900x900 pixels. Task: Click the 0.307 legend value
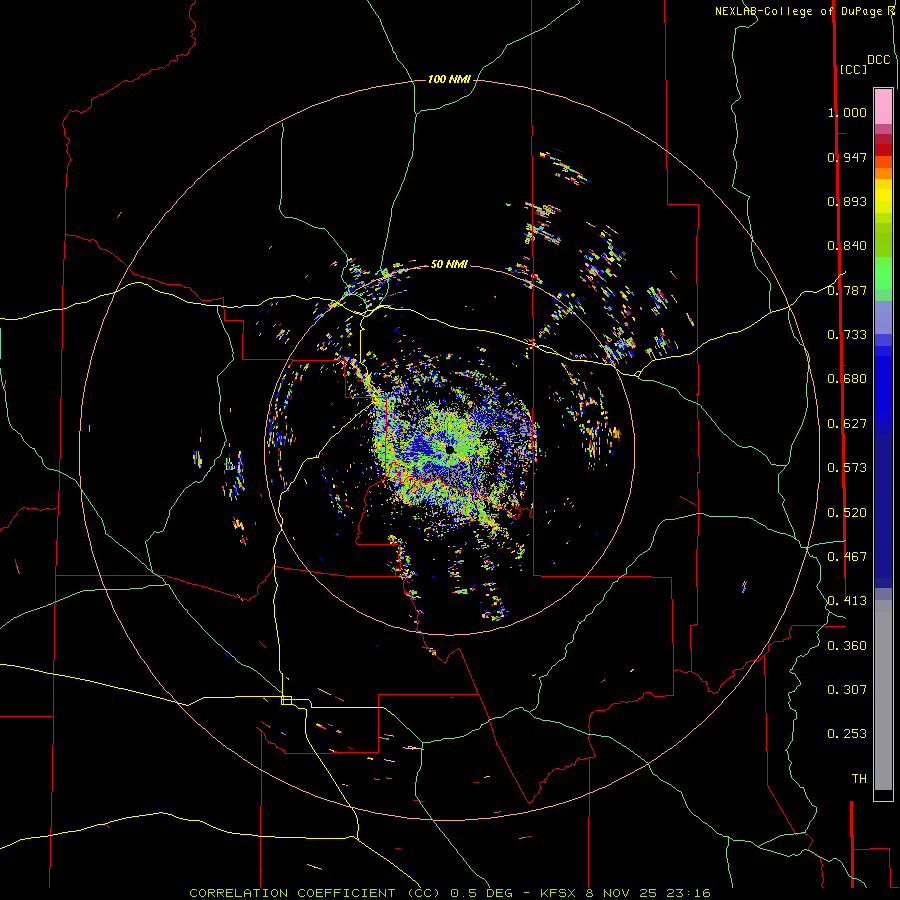[x=847, y=690]
